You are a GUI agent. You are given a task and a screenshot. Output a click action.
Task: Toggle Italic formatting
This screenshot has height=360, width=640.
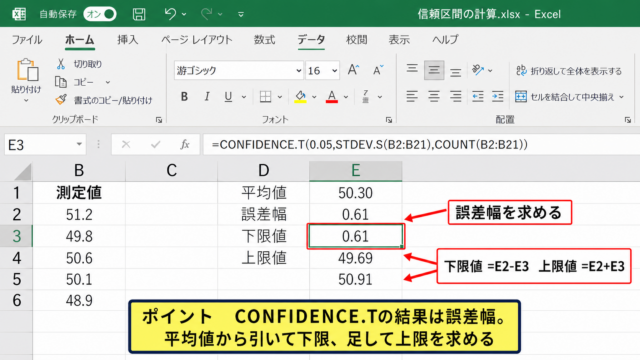click(x=207, y=97)
